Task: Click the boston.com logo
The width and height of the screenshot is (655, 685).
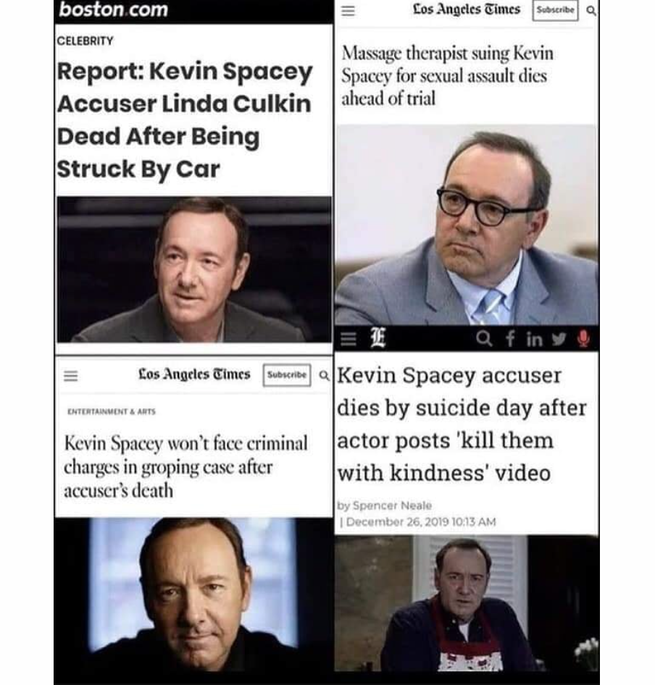Action: coord(113,10)
